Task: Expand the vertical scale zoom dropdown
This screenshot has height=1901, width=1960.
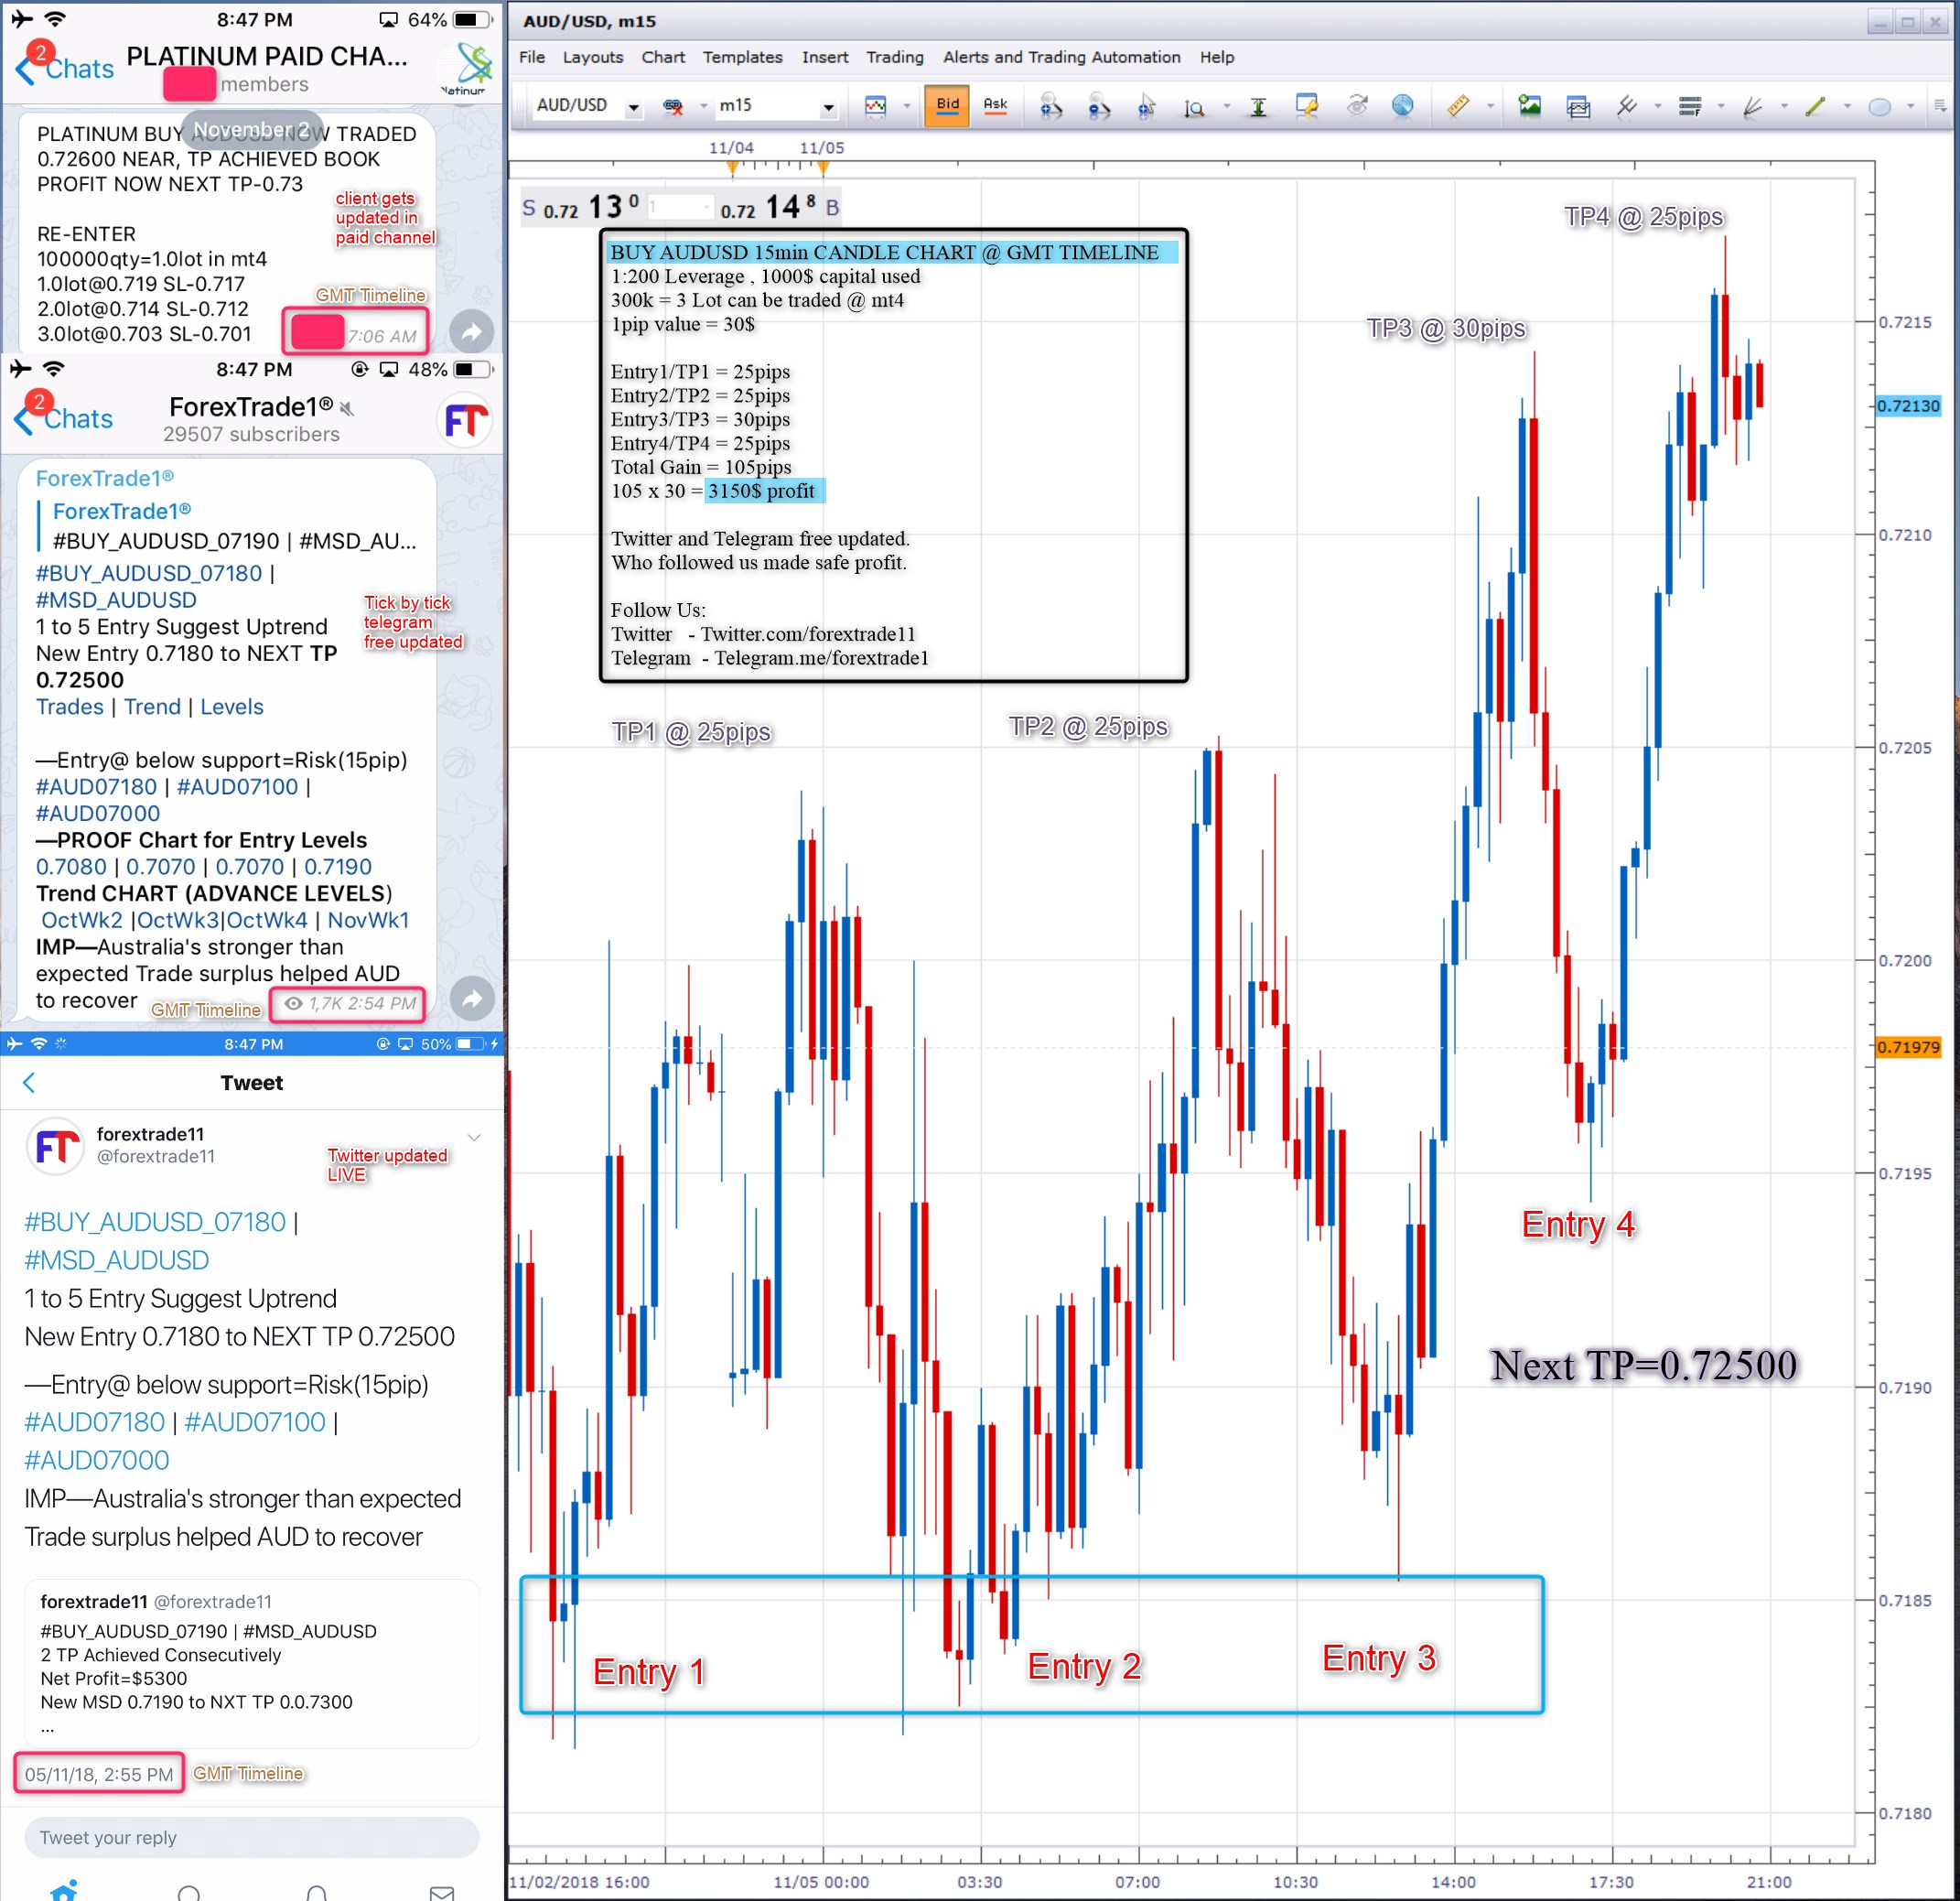Action: tap(1226, 106)
